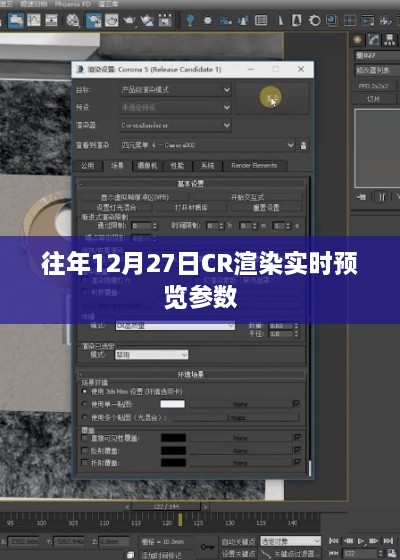This screenshot has width=400, height=560.
Task: Switch to the Scene tab
Action: pyautogui.click(x=117, y=165)
